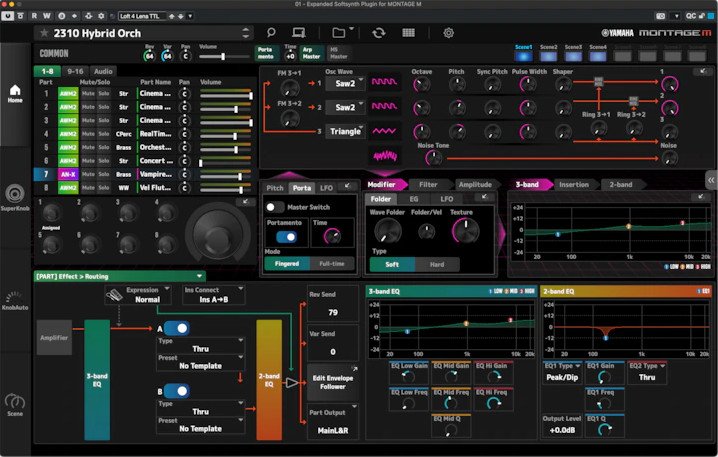Open the Scene sidebar panel

pos(15,403)
